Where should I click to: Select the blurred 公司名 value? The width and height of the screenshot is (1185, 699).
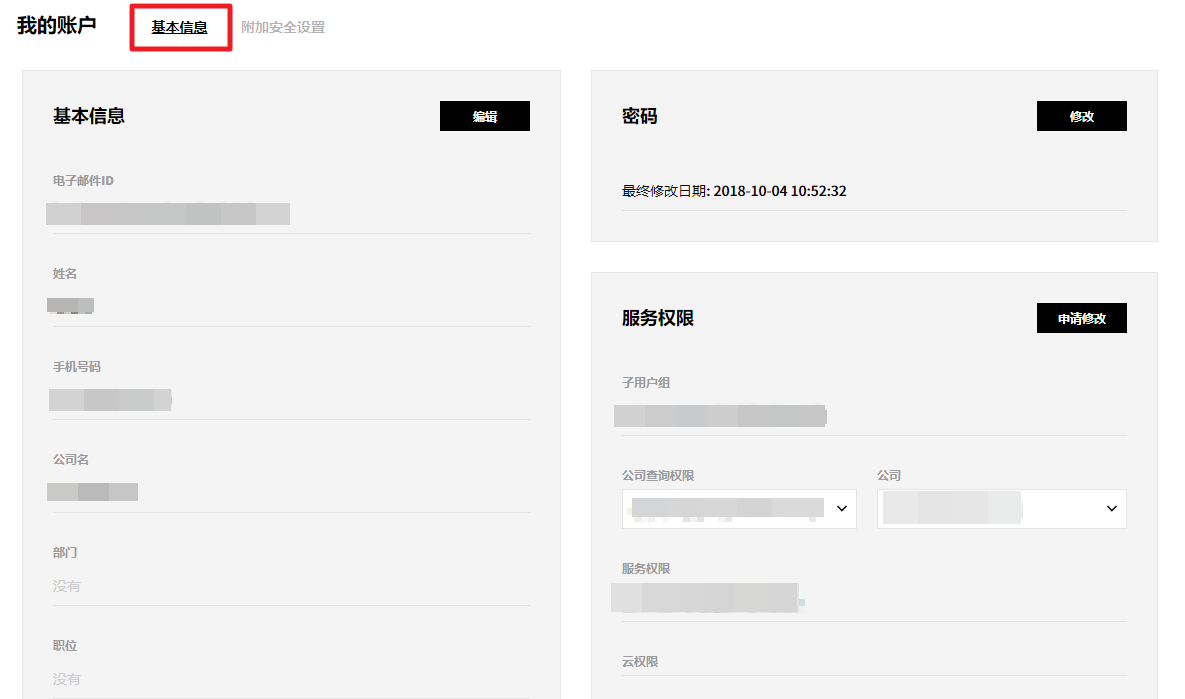(x=93, y=492)
